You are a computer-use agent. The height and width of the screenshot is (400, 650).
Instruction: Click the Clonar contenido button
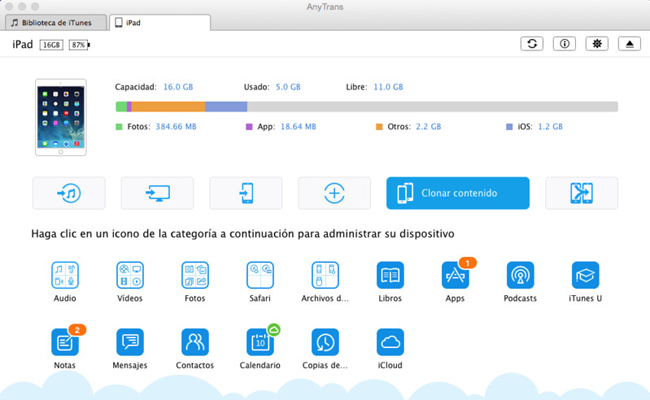tap(457, 193)
